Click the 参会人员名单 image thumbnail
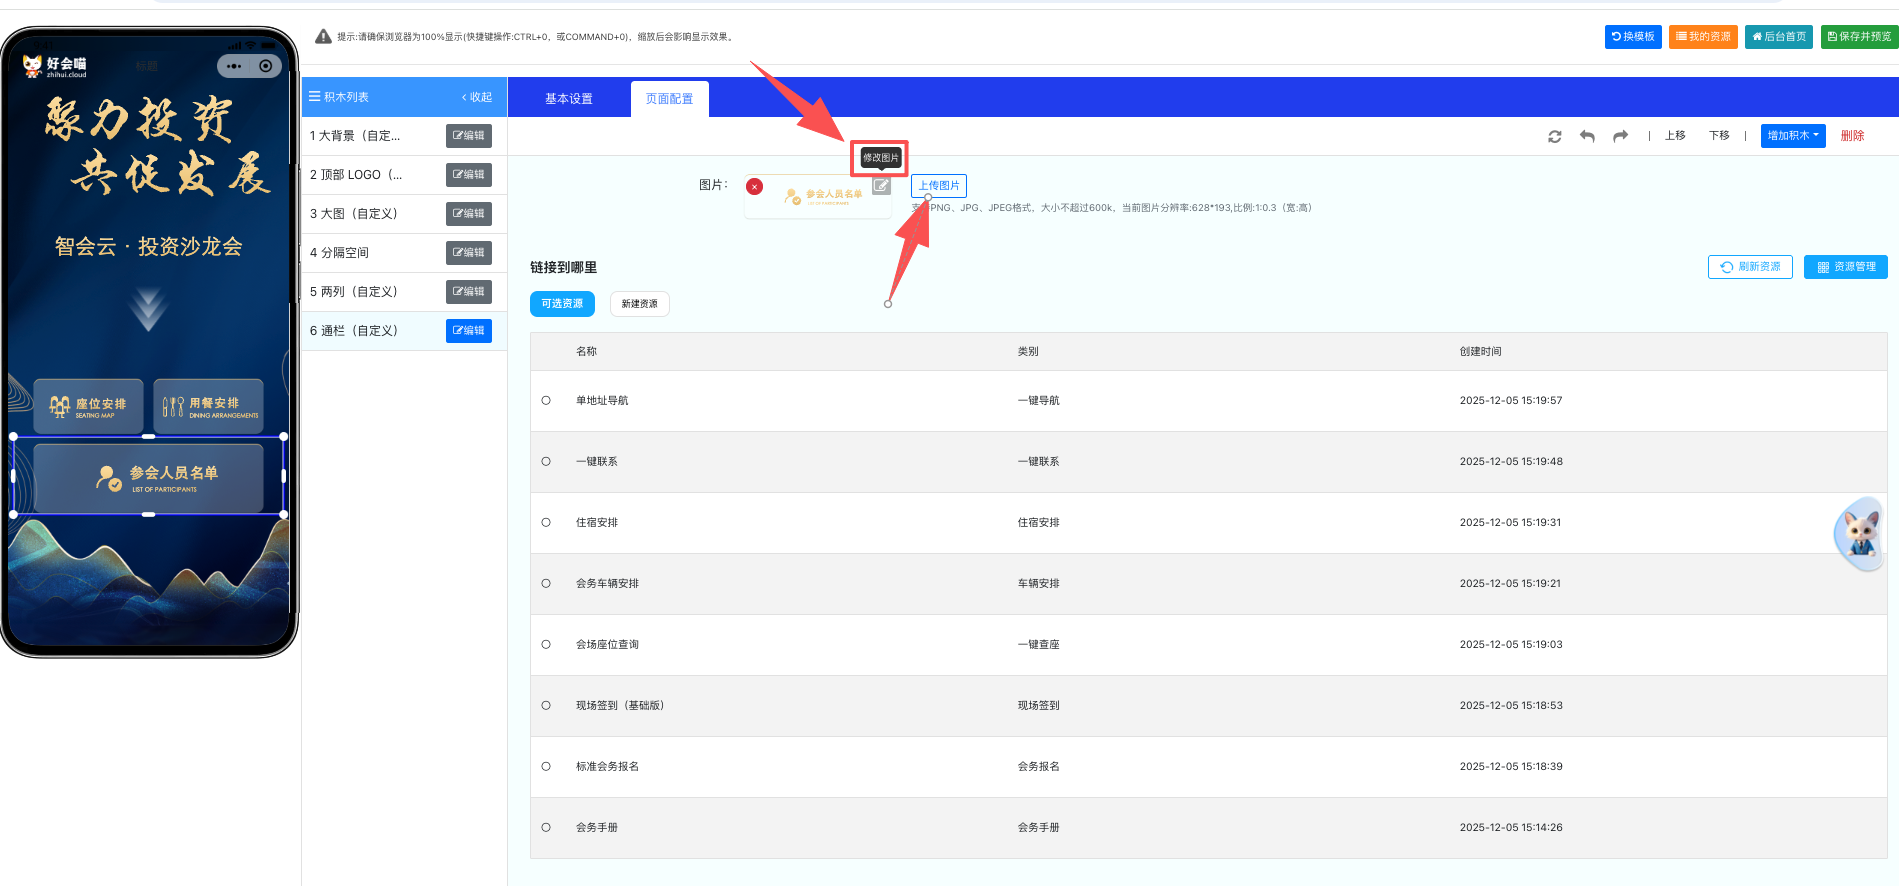 pyautogui.click(x=820, y=196)
